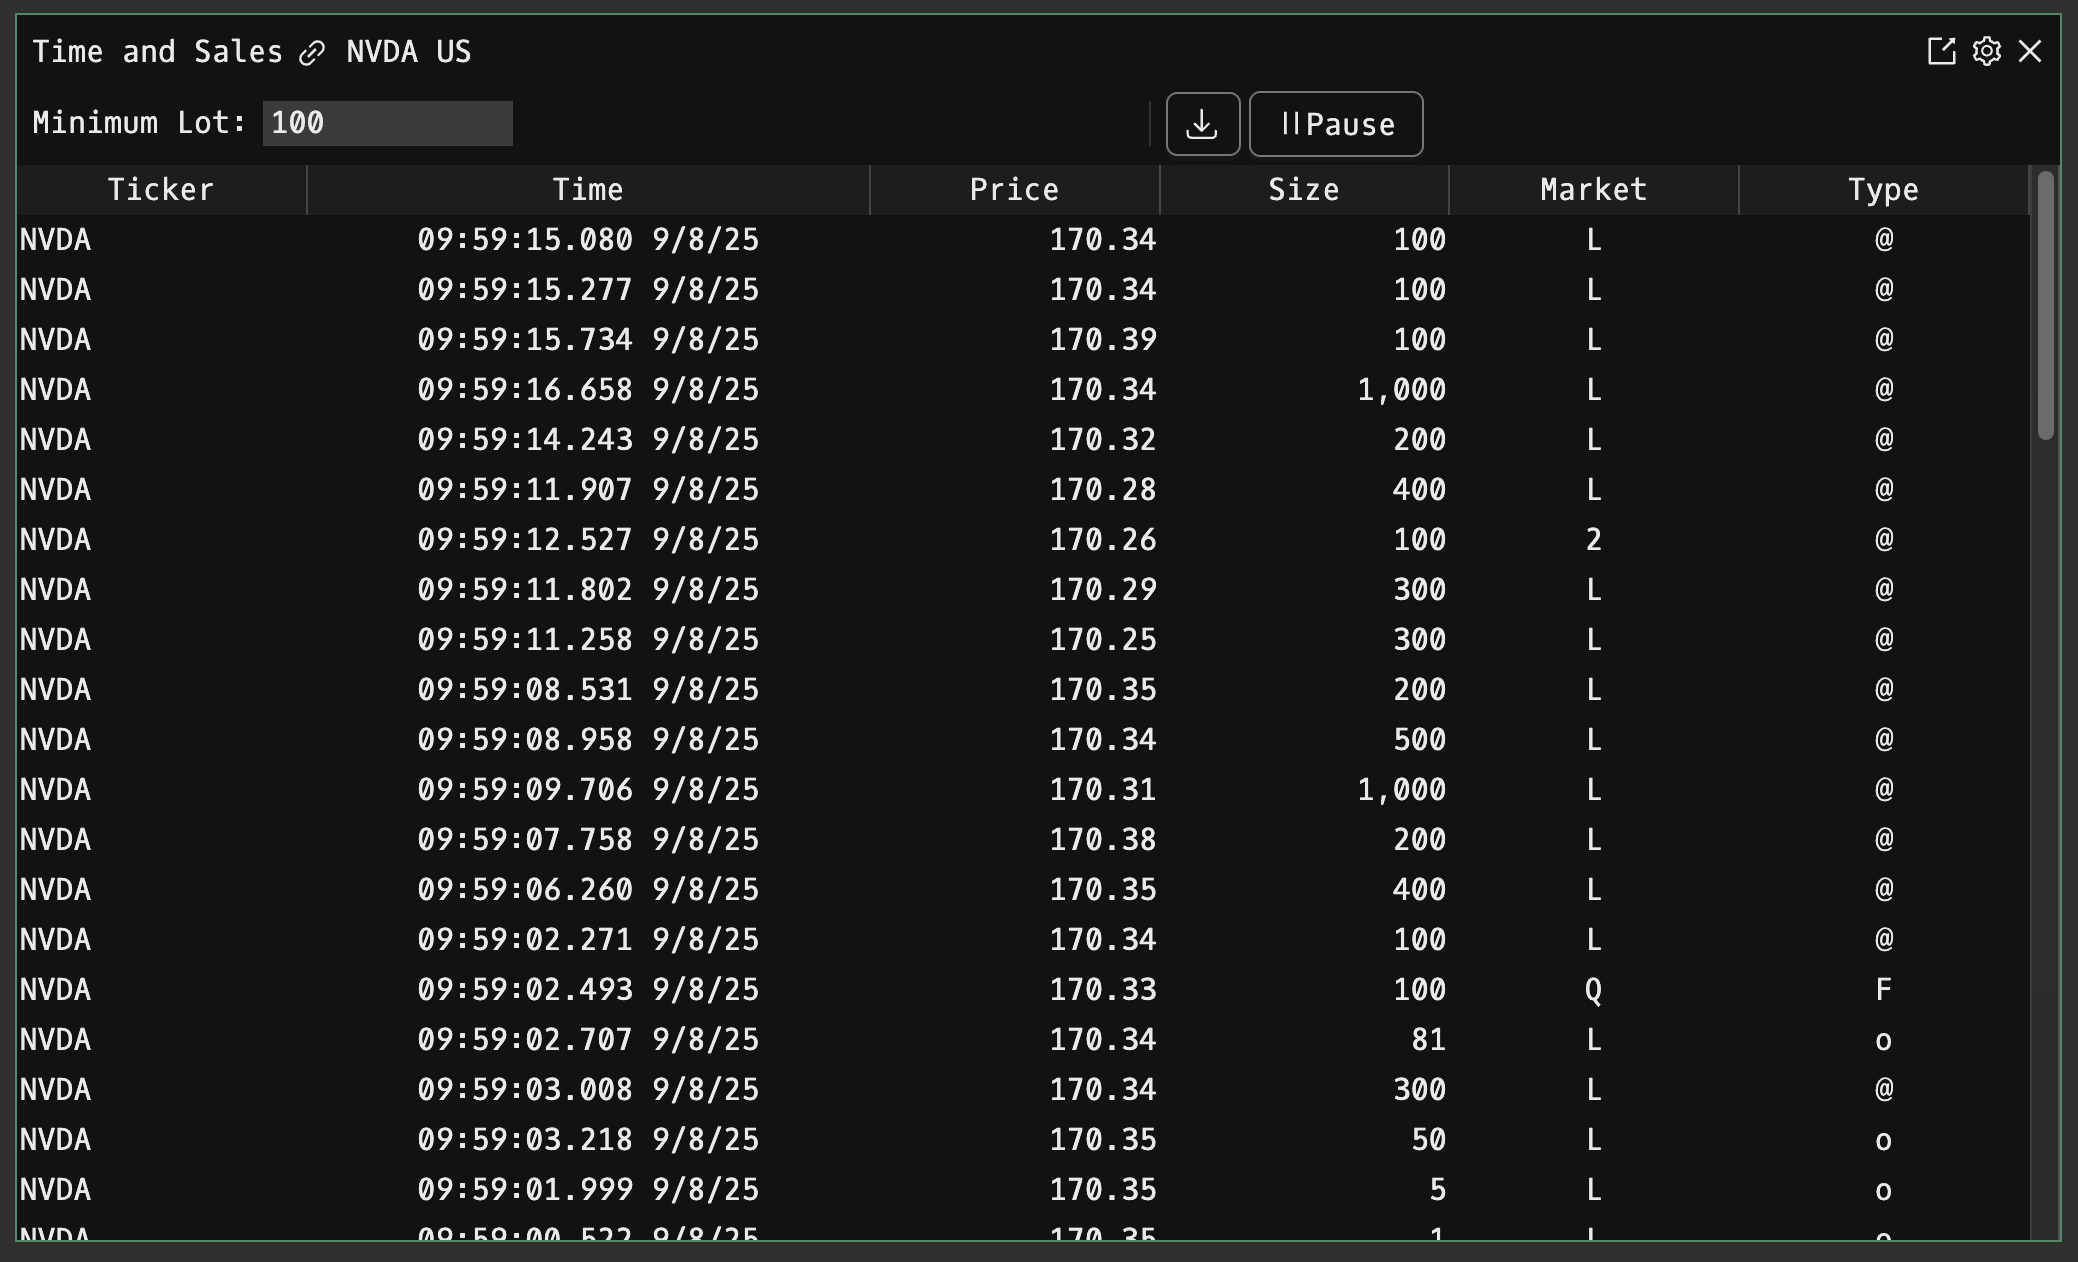Select the trade time 09:59:06.260 9/8/25
This screenshot has height=1262, width=2078.
[x=588, y=890]
